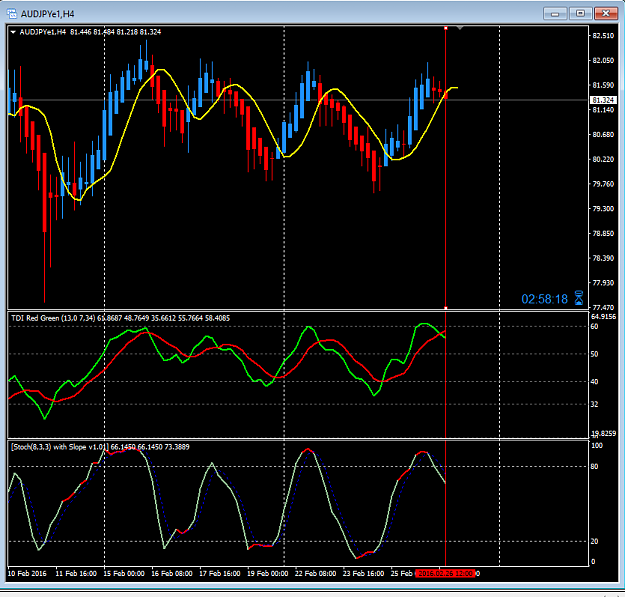
Task: Click the 23 Feb 16:00 time label
Action: pos(363,573)
